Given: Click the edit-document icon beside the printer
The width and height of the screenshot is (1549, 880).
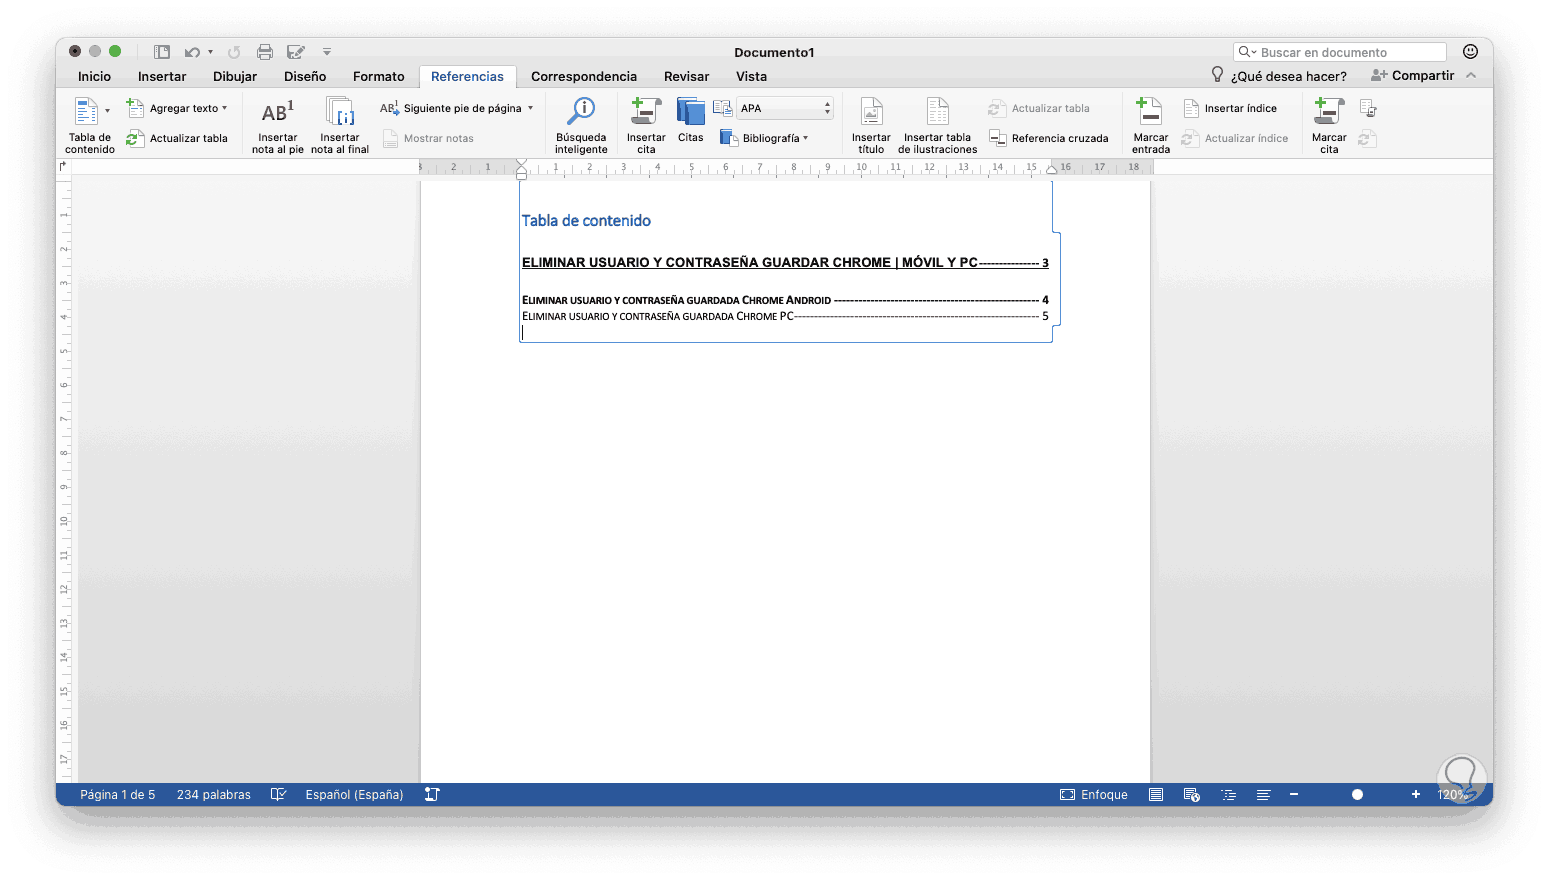Looking at the screenshot, I should [296, 52].
